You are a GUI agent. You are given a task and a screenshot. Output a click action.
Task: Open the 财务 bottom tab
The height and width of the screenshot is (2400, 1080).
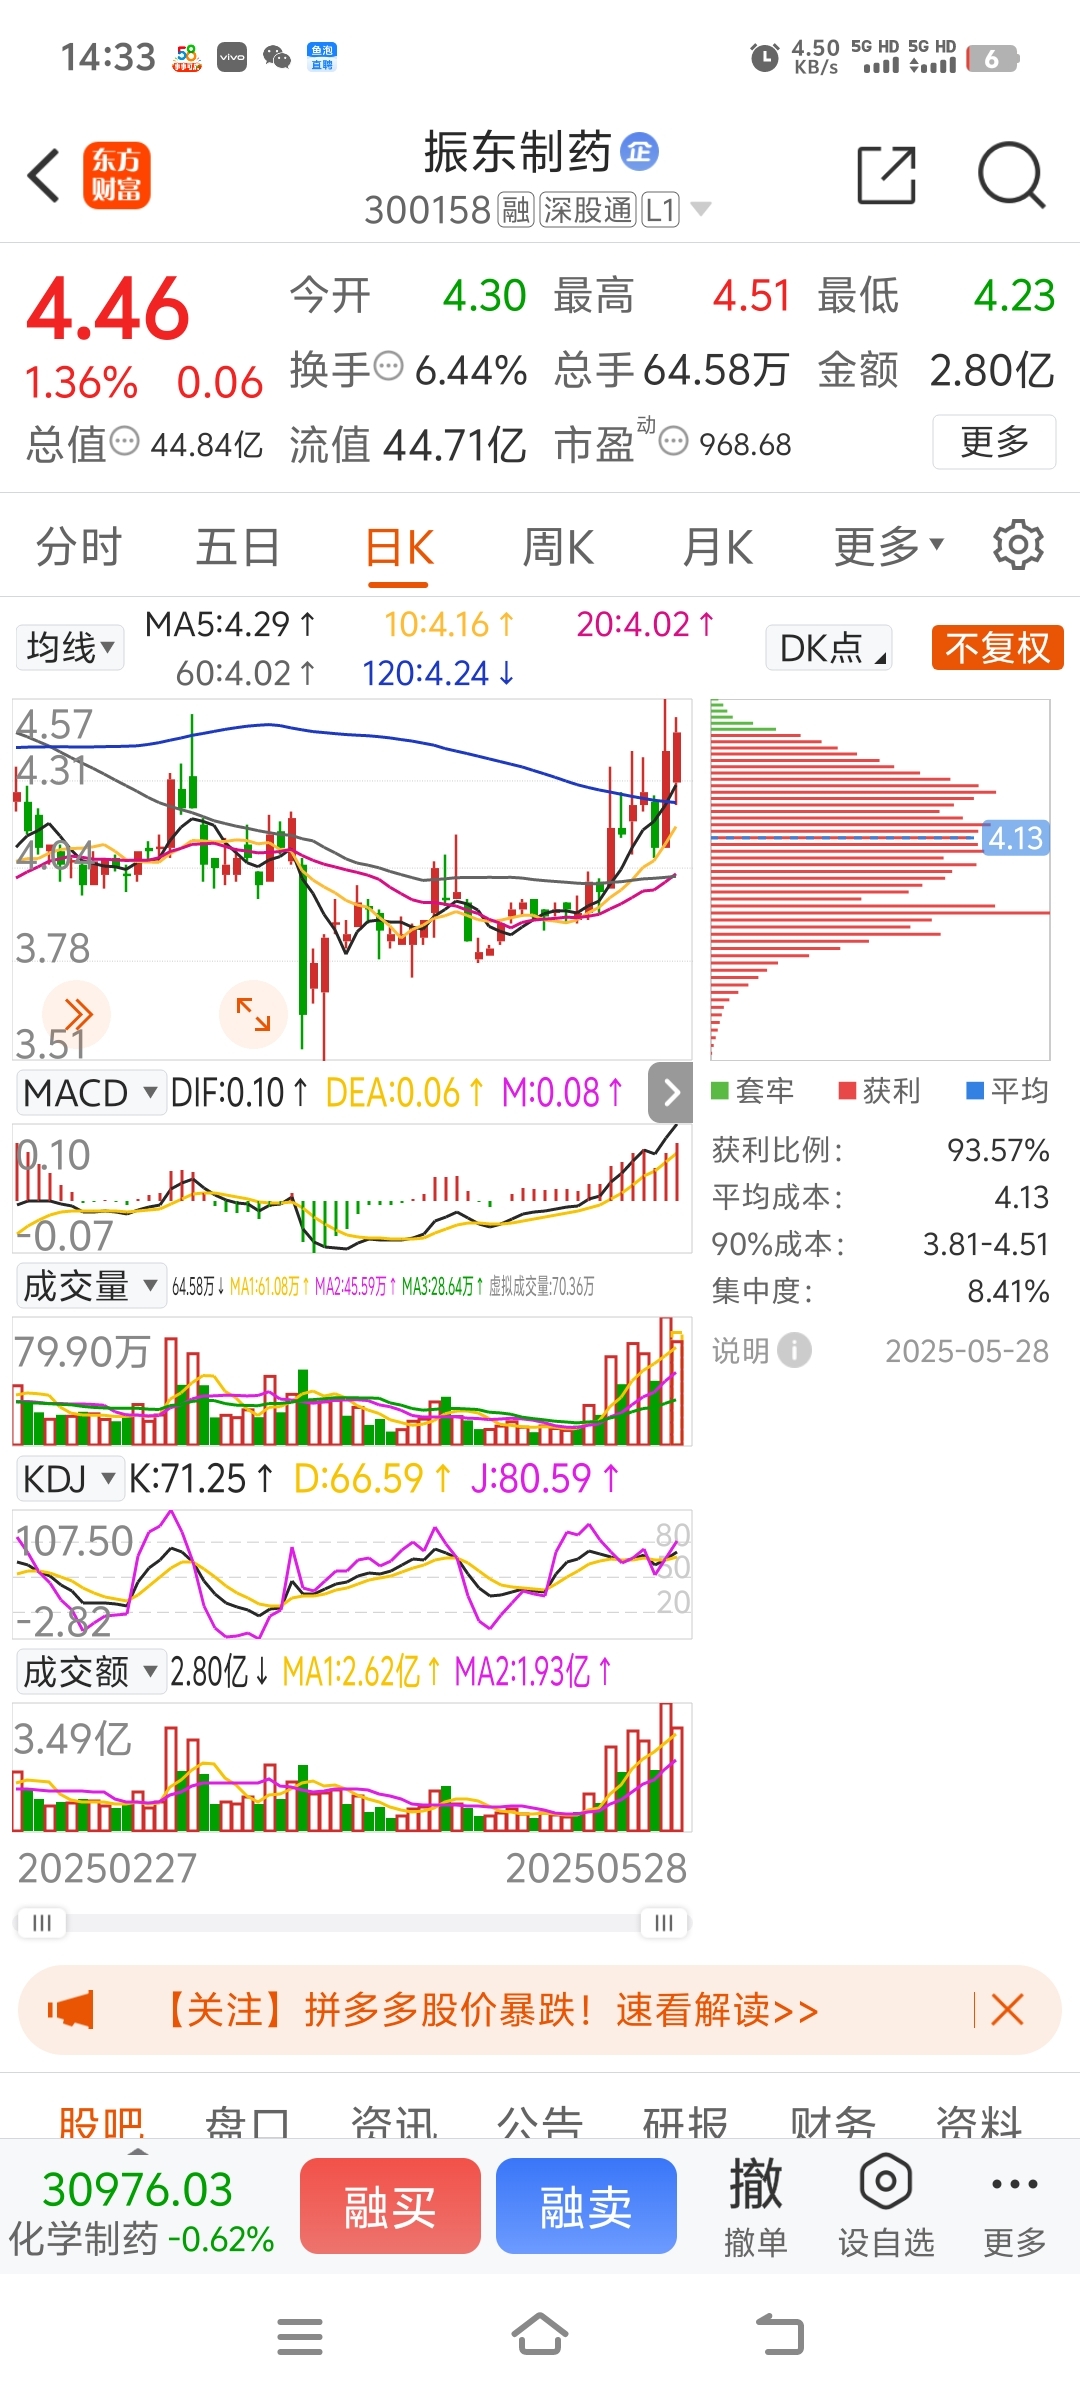tap(832, 2120)
